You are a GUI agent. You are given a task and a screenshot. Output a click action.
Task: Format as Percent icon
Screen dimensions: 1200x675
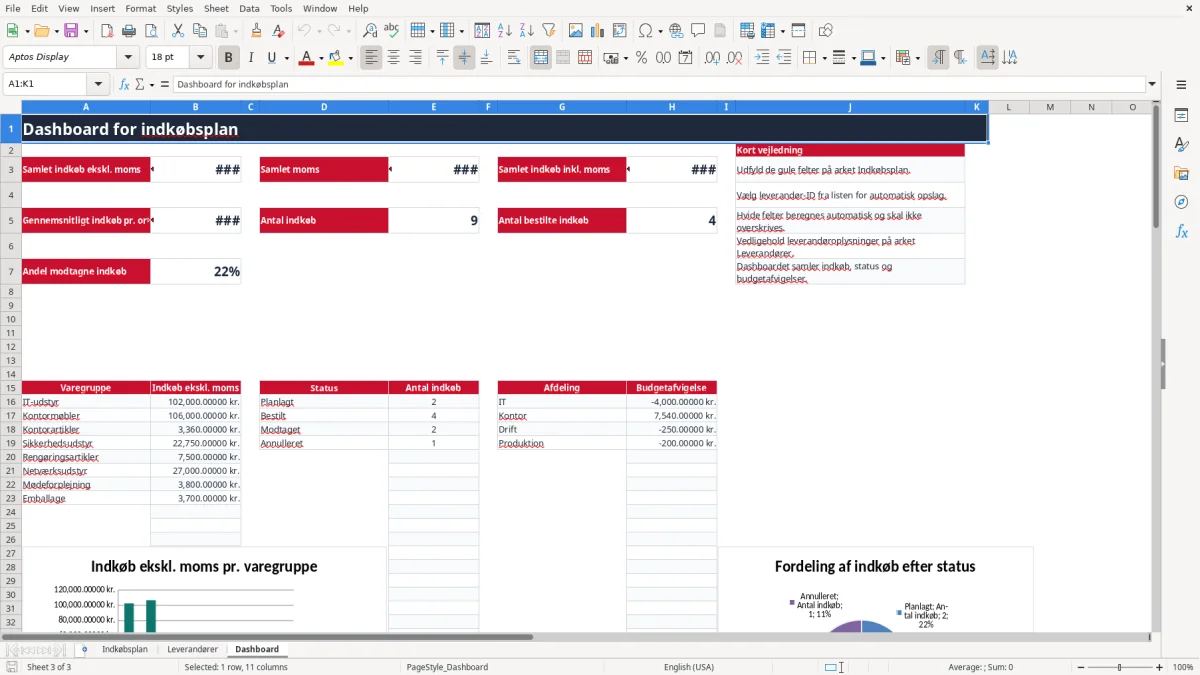pyautogui.click(x=641, y=58)
